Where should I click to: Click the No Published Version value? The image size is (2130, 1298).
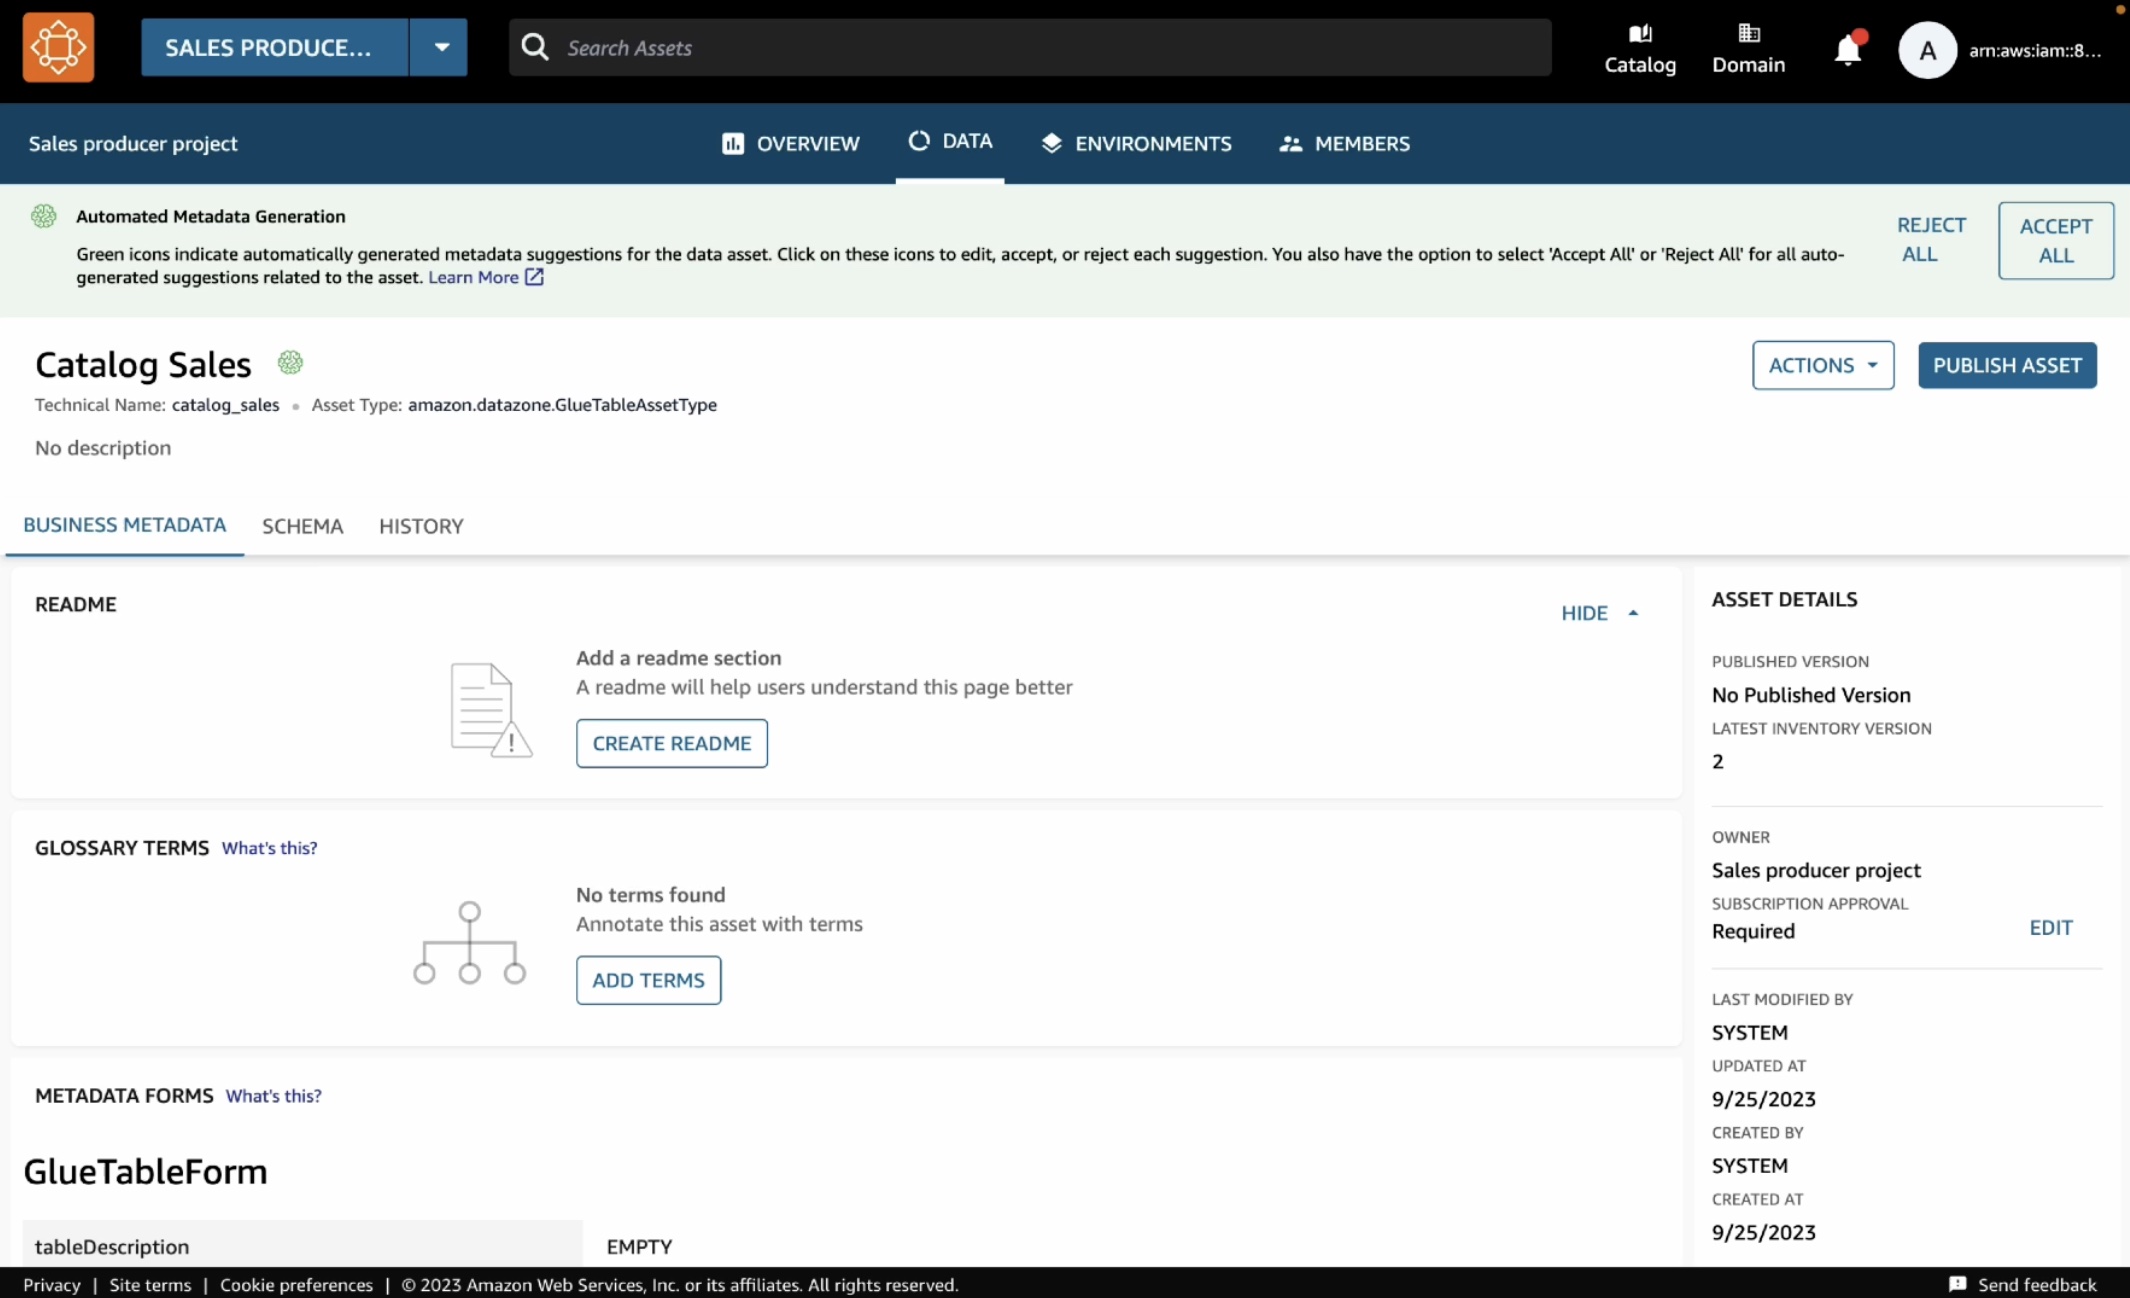tap(1811, 695)
